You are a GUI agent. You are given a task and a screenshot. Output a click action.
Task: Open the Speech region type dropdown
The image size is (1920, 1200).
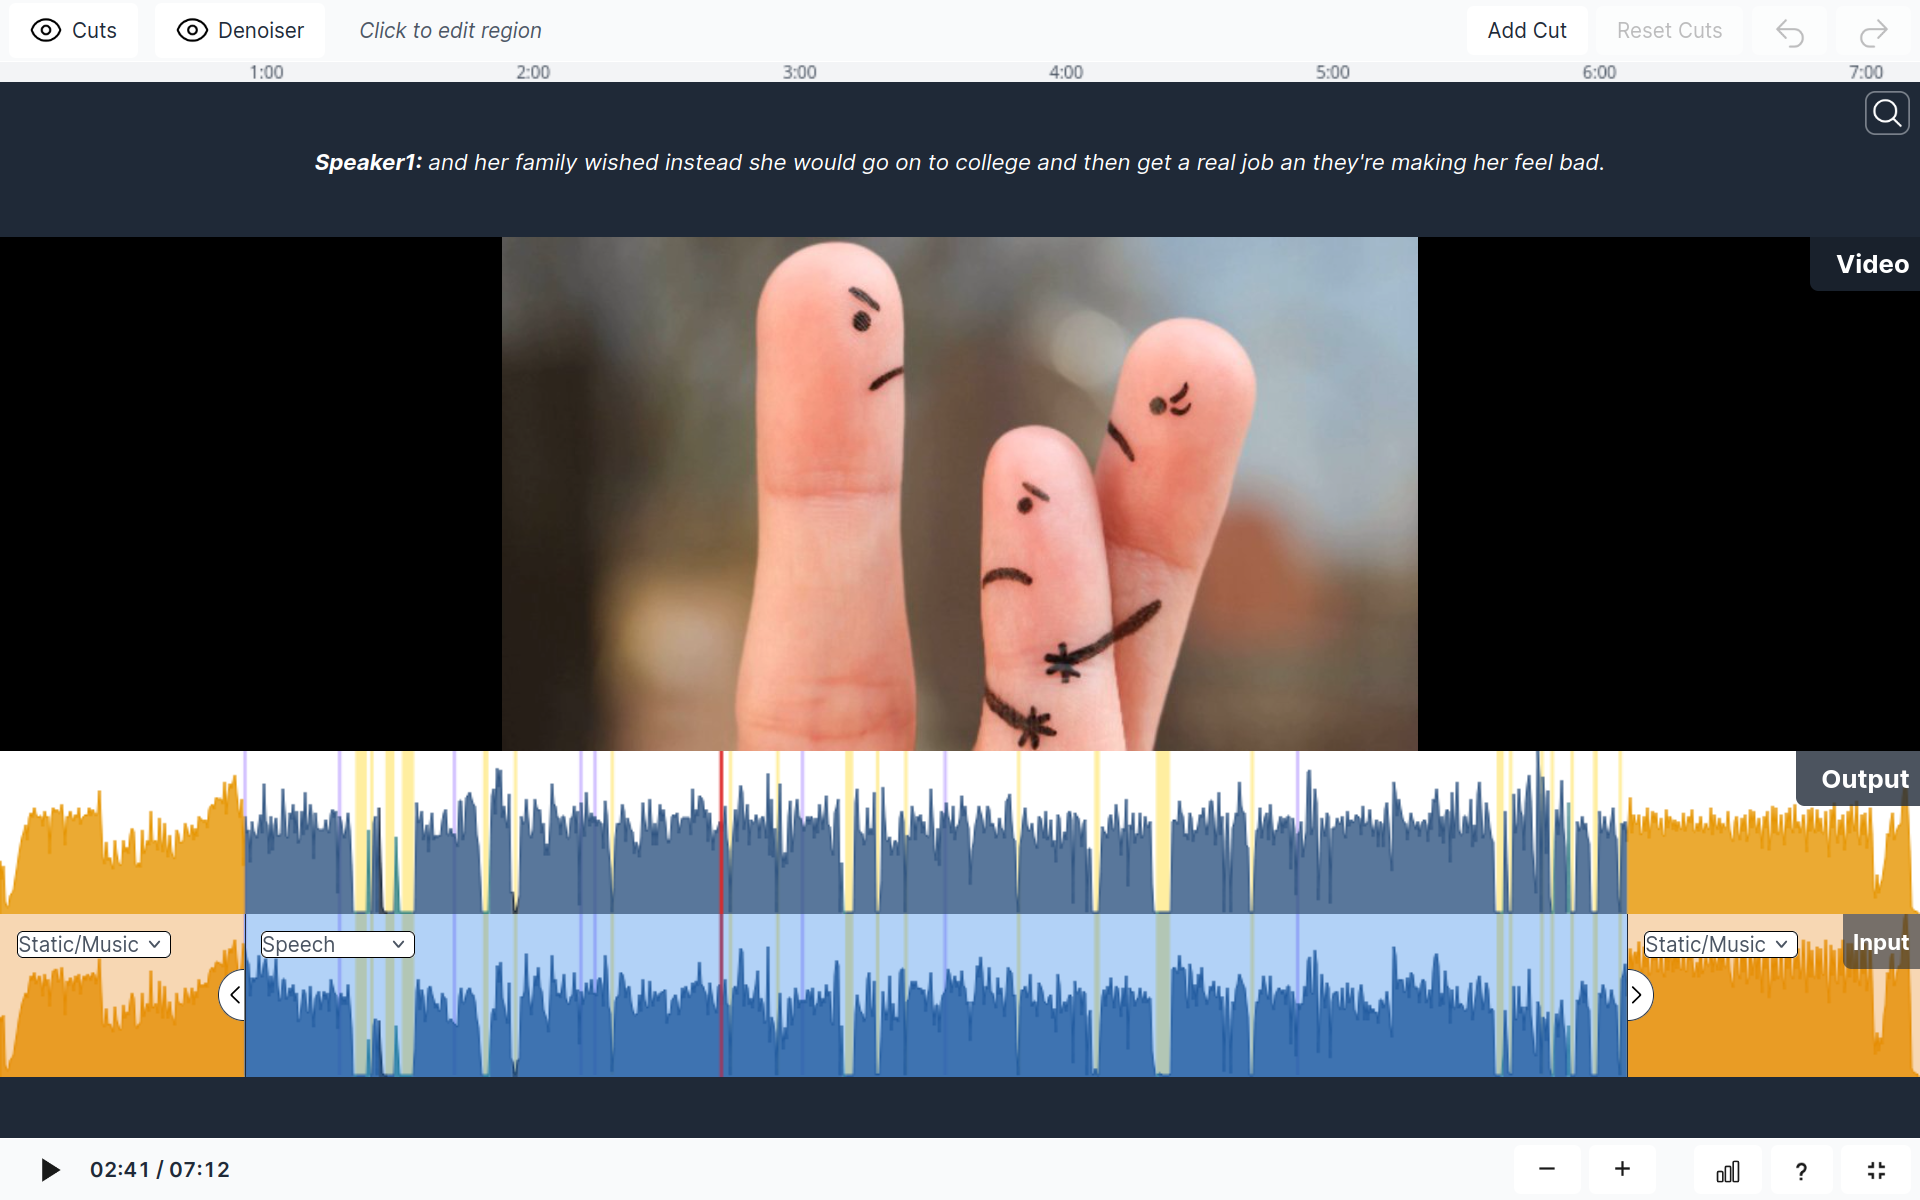click(x=337, y=944)
